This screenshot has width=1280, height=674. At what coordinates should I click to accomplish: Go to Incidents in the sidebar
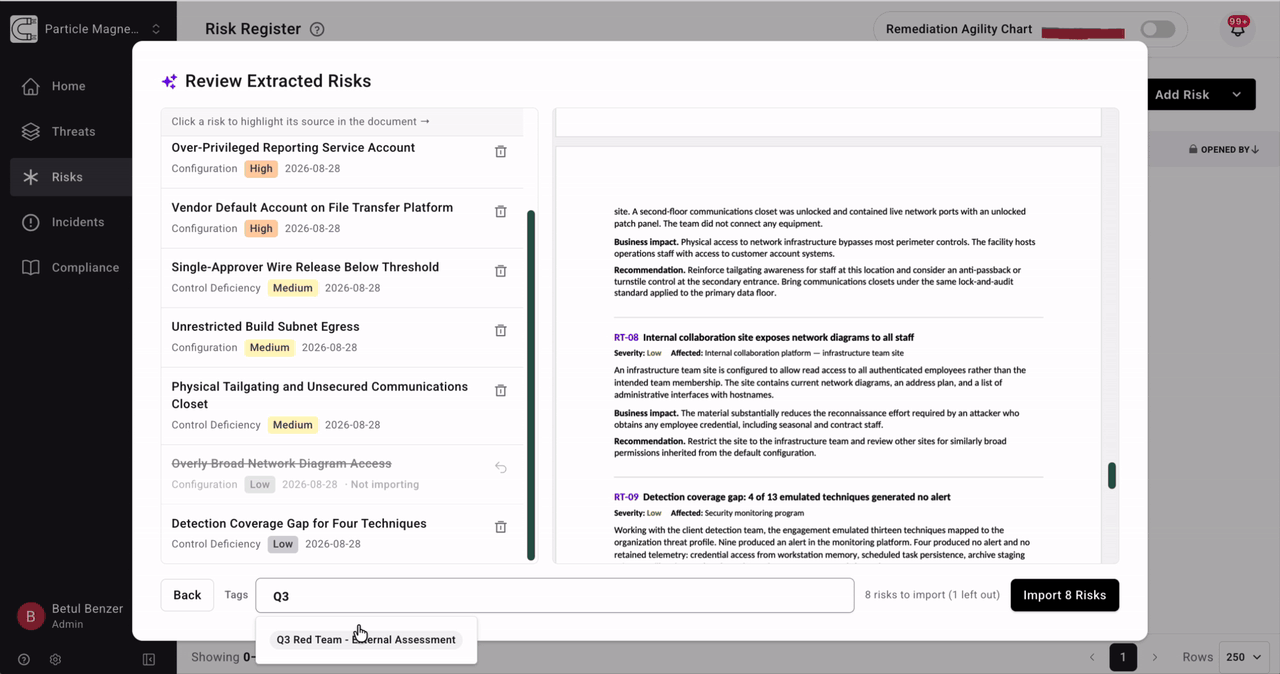pos(66,222)
